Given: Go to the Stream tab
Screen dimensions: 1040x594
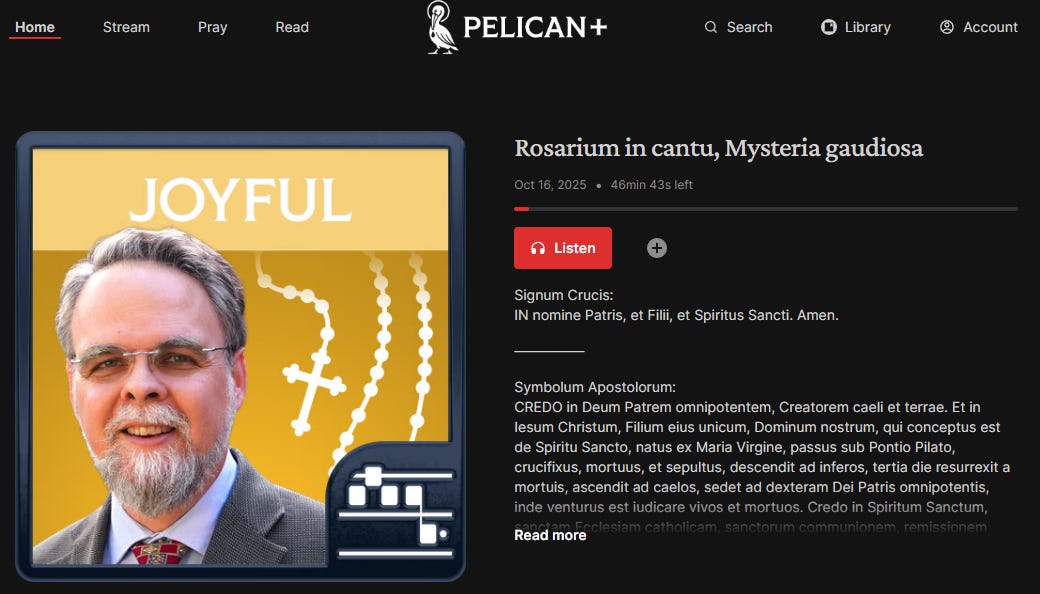Looking at the screenshot, I should click(126, 27).
